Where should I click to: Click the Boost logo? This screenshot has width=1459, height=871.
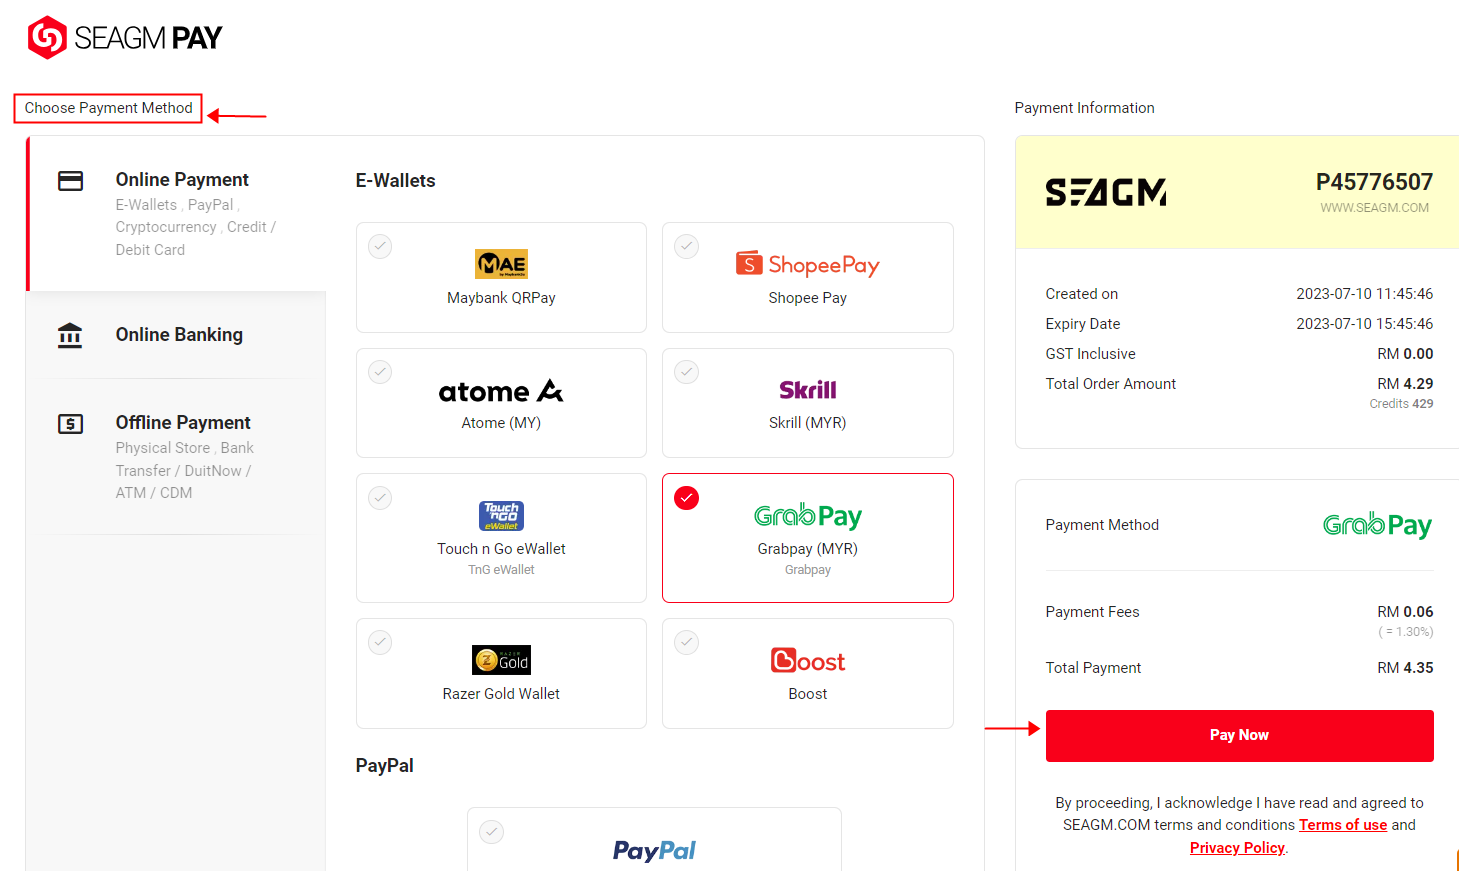coord(808,661)
